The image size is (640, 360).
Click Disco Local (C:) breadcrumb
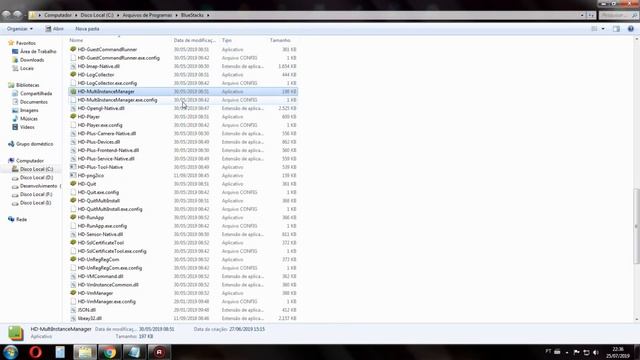click(x=97, y=15)
